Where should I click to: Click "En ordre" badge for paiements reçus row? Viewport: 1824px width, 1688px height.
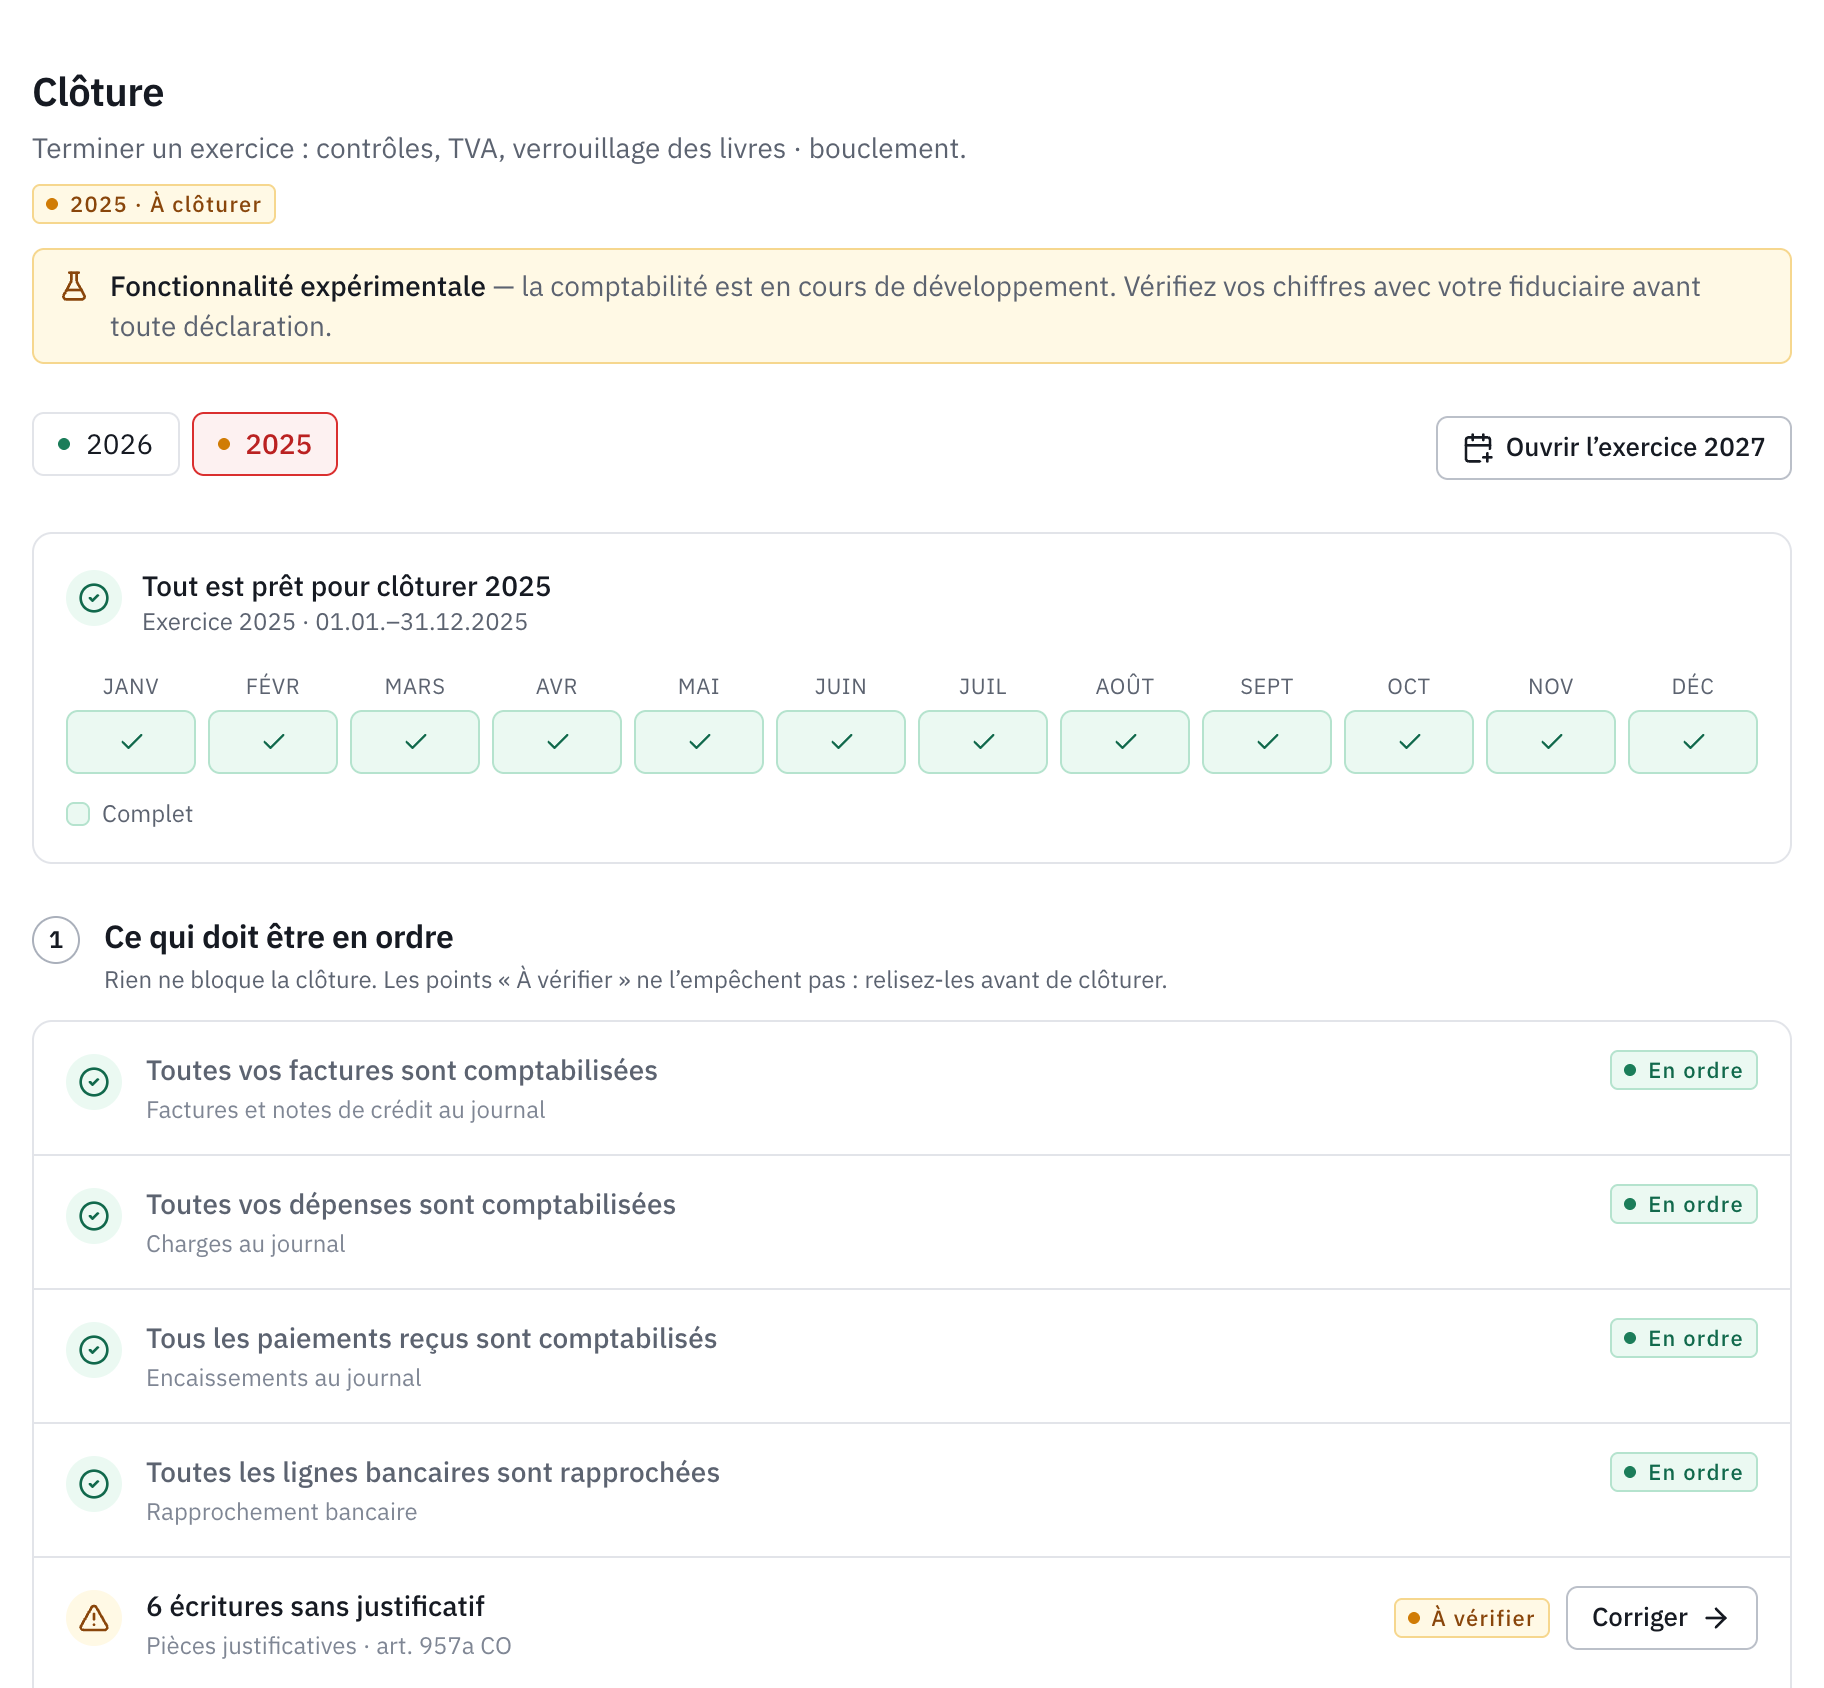click(1684, 1338)
